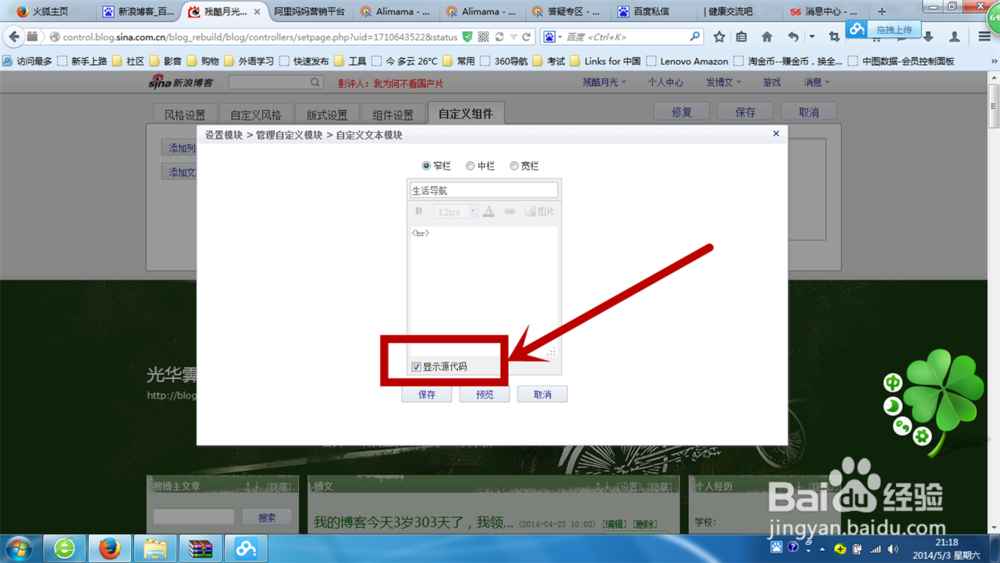Open a new browser tab

882,11
